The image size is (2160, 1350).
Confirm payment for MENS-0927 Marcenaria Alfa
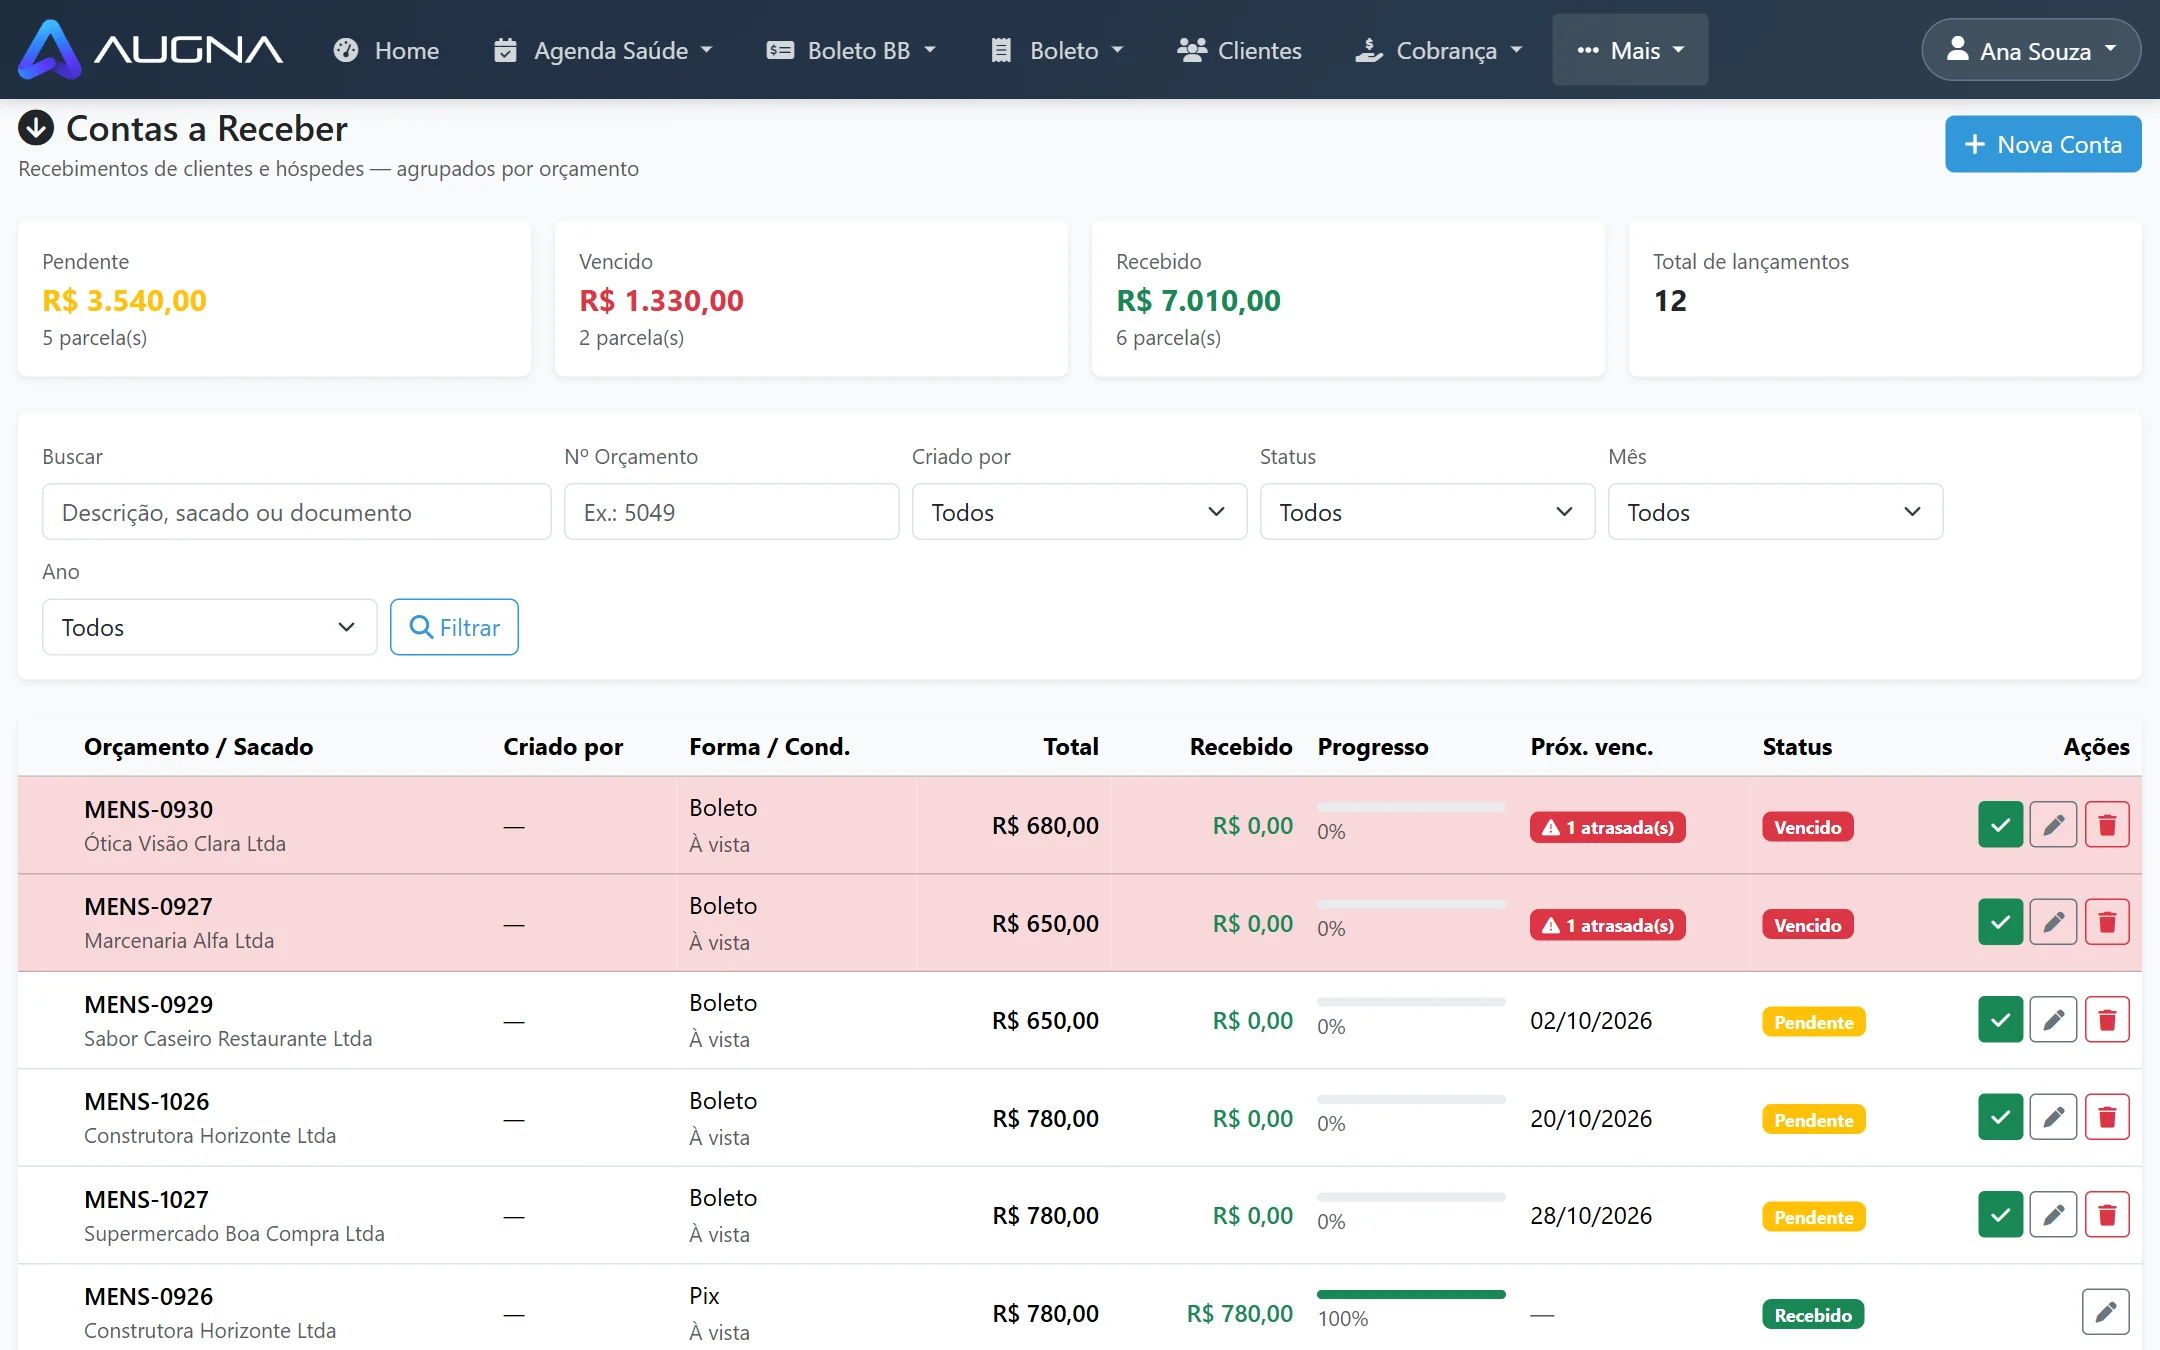click(x=2000, y=922)
